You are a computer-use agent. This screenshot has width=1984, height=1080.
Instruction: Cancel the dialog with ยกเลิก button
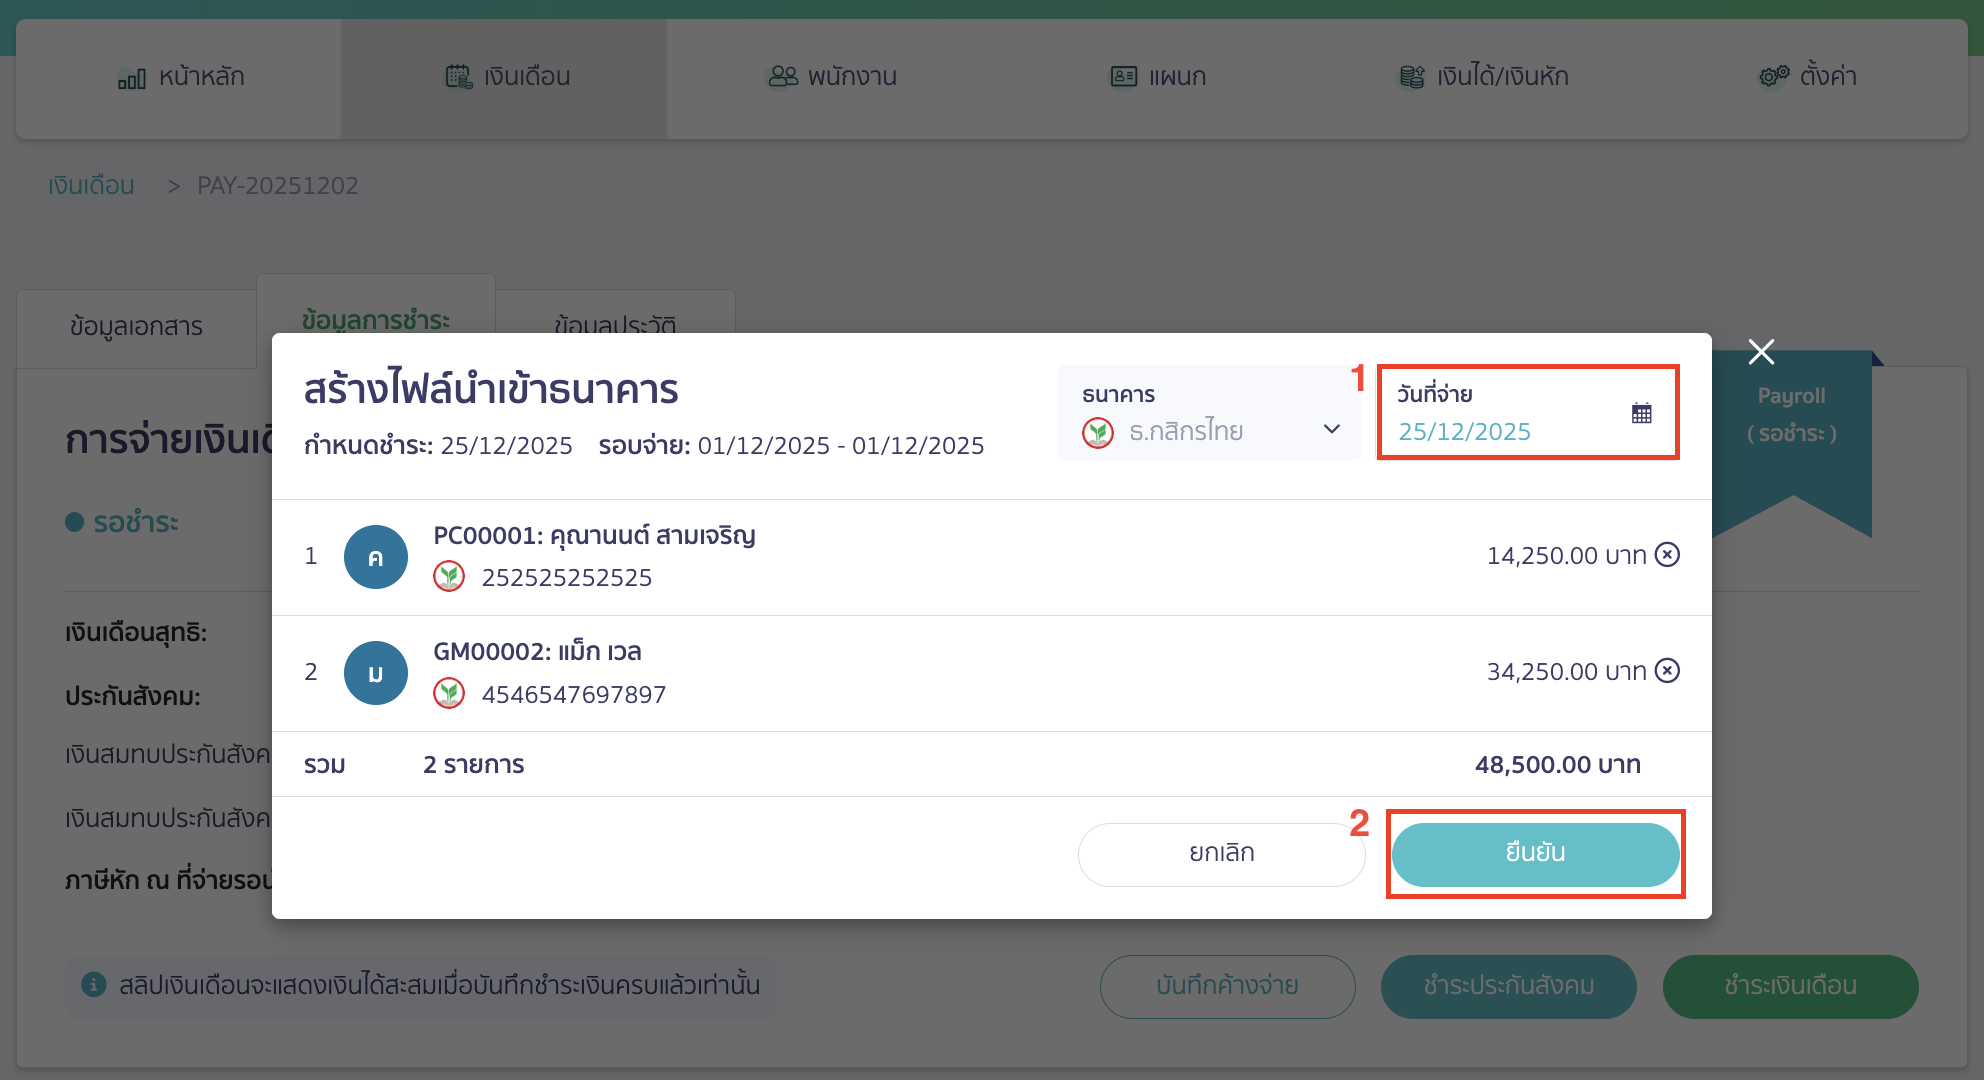[1220, 853]
